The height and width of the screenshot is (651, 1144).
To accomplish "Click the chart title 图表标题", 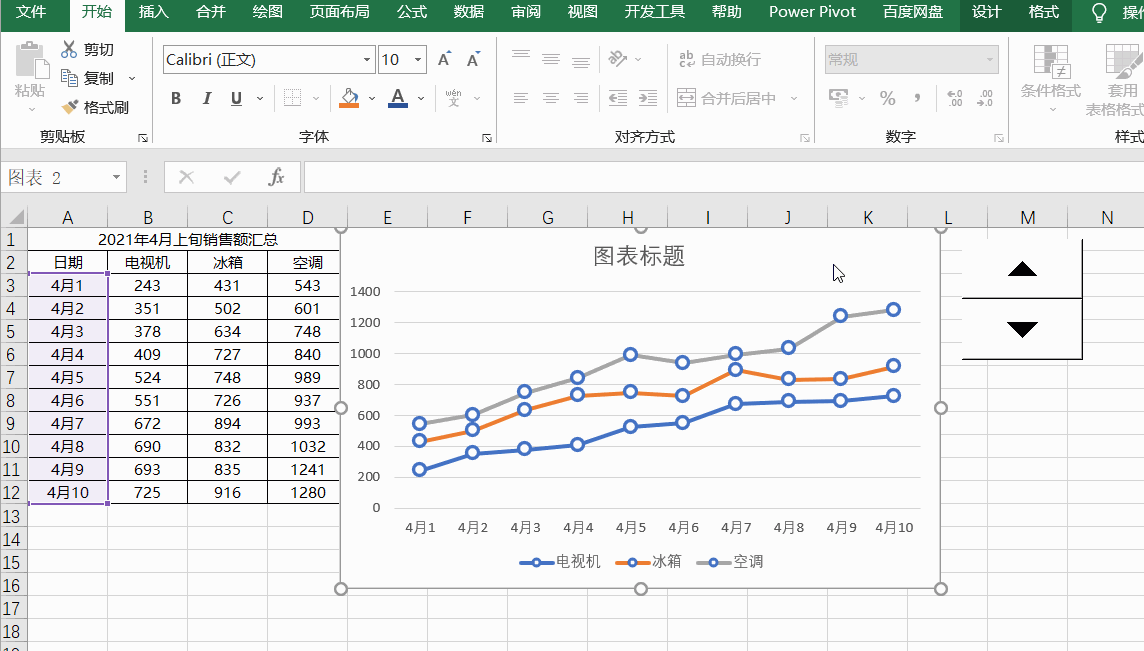I will coord(639,256).
